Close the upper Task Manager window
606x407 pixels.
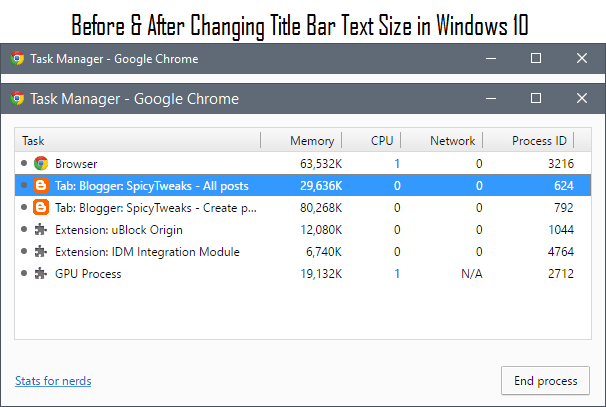click(x=582, y=58)
